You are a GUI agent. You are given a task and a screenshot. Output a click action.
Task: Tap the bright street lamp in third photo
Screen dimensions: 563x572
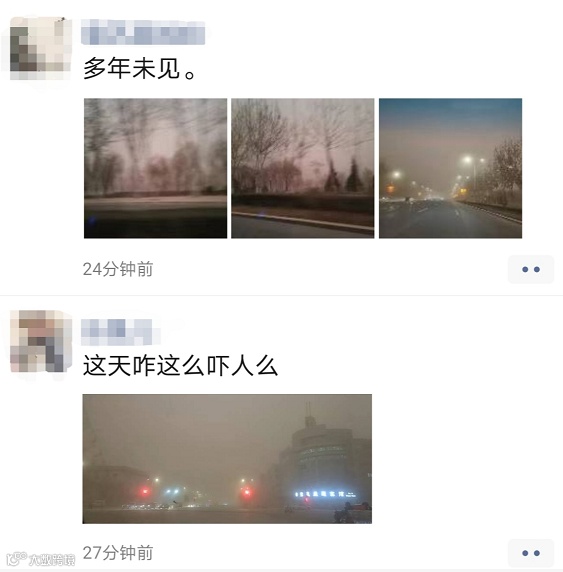click(467, 159)
